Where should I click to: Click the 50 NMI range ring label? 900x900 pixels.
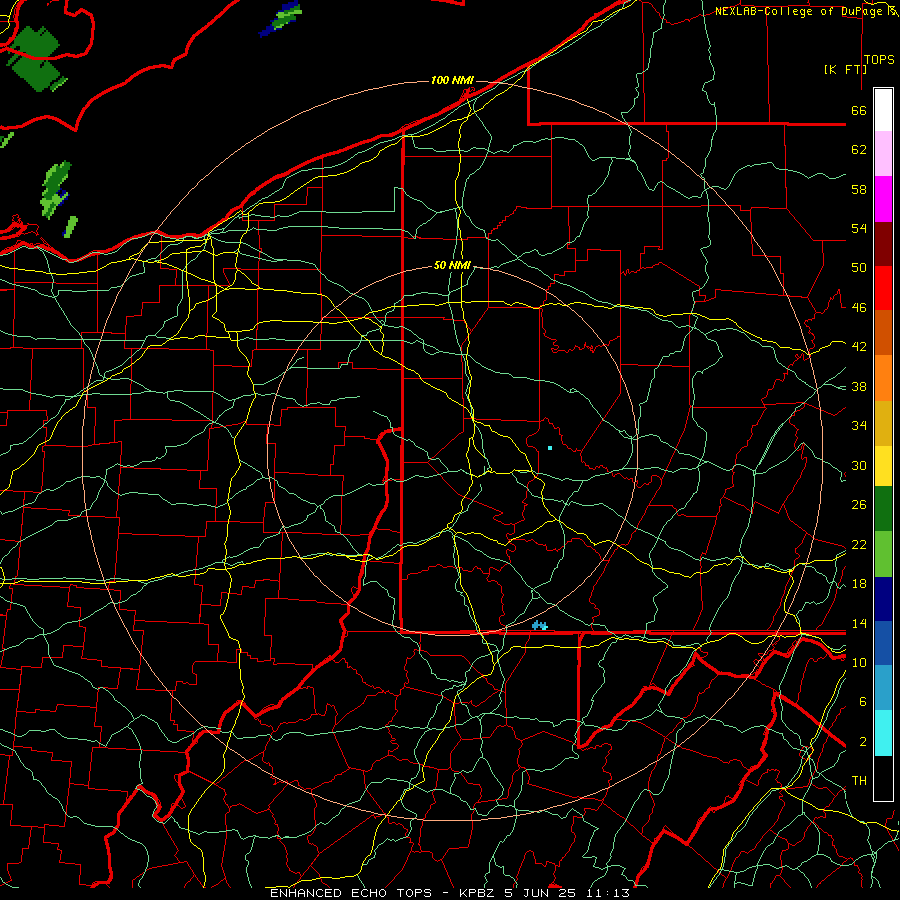452,265
